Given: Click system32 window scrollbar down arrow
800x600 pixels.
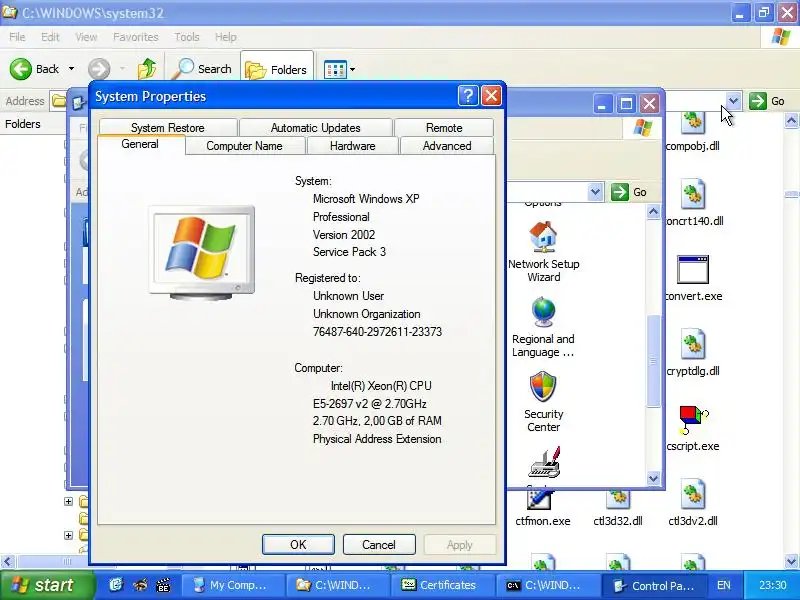Looking at the screenshot, I should point(791,561).
